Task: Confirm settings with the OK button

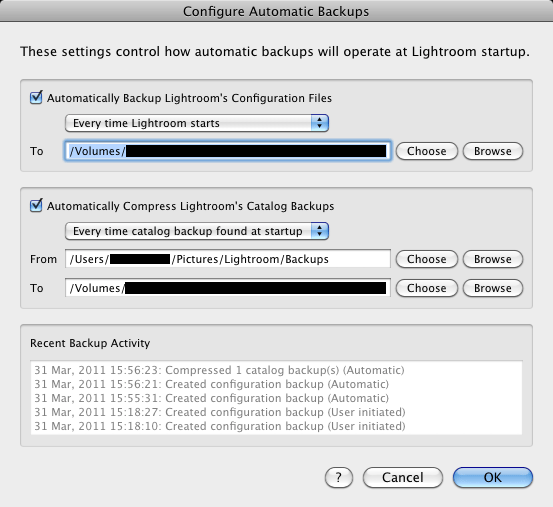Action: coord(493,477)
